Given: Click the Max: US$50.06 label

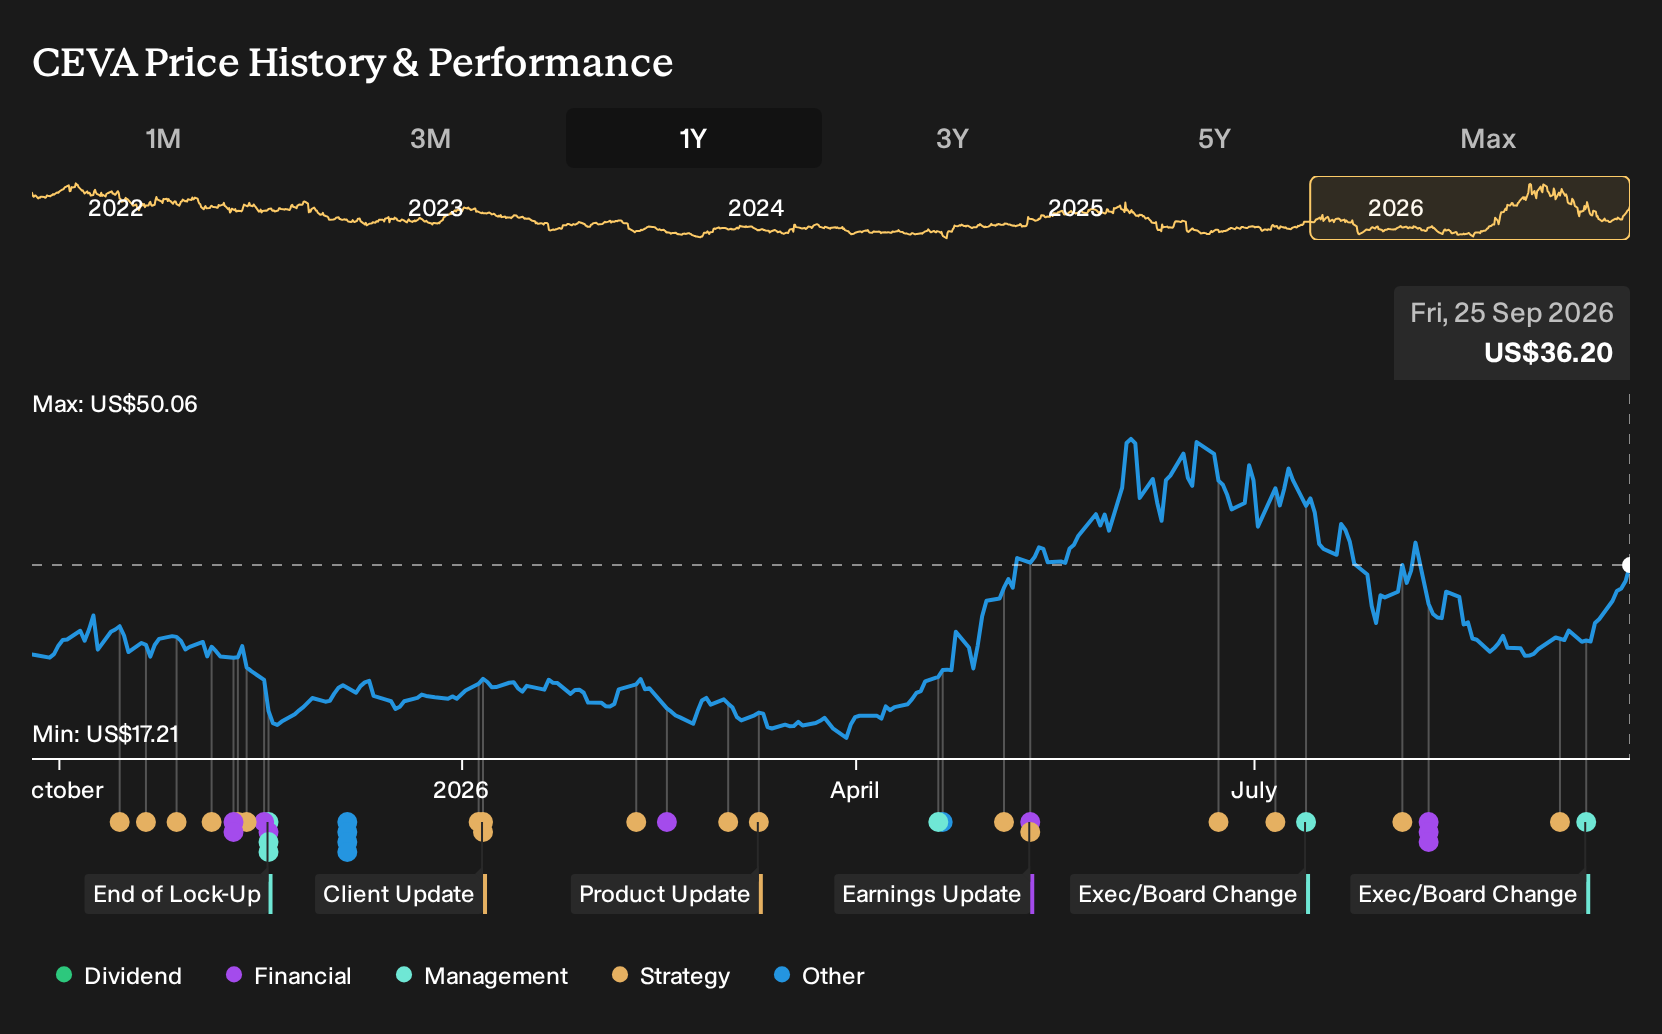Looking at the screenshot, I should click(x=115, y=404).
